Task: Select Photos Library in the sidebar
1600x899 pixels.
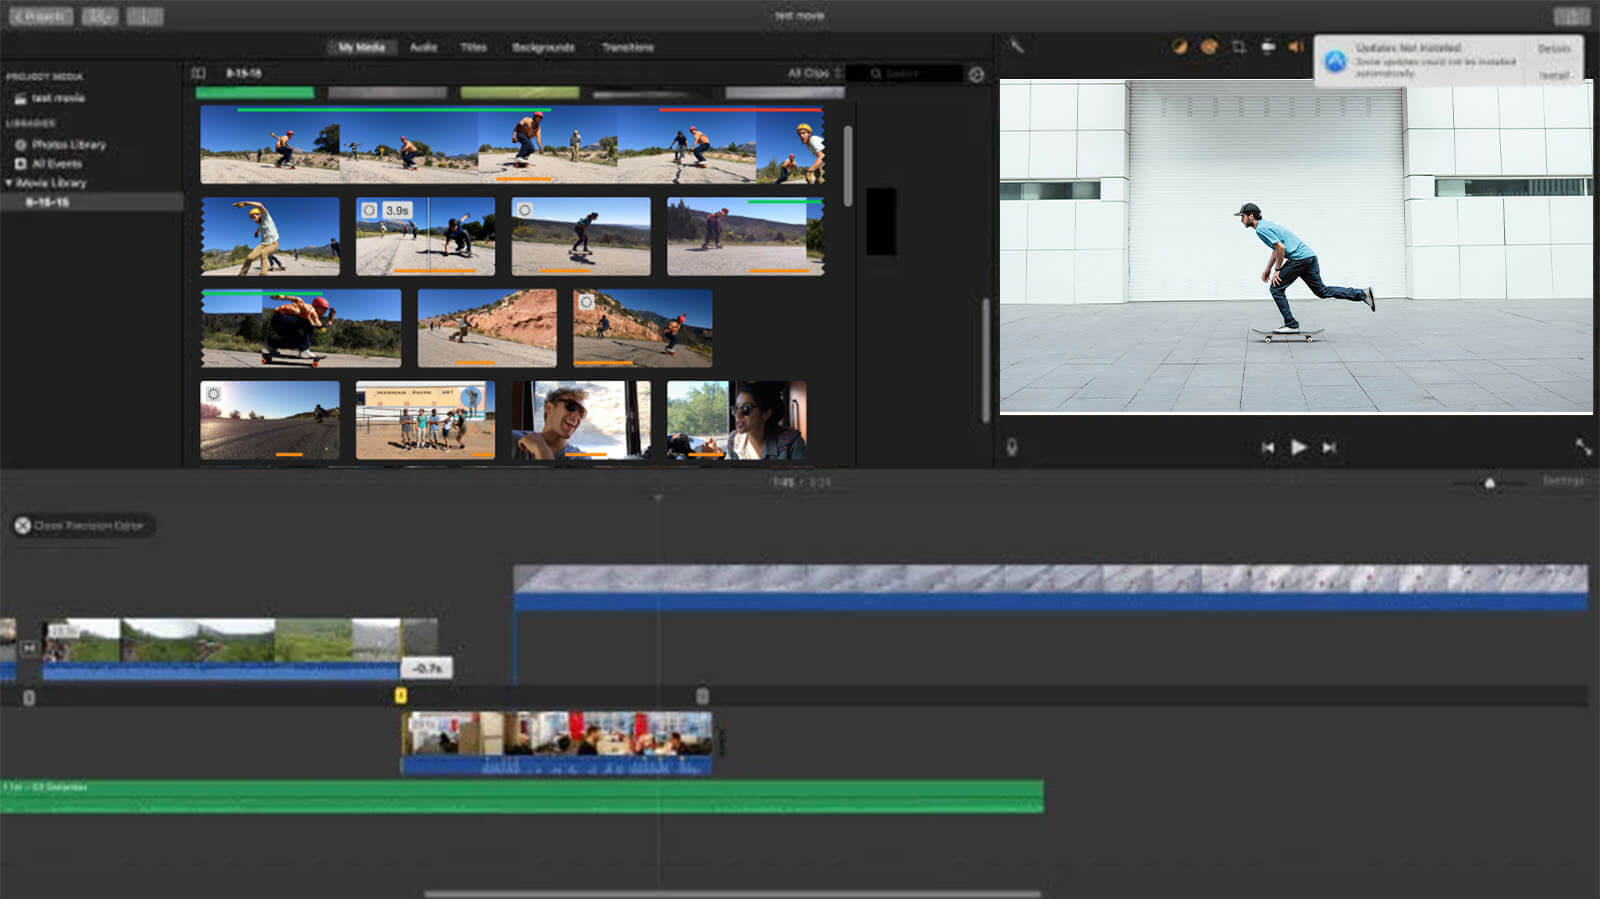Action: (x=68, y=144)
